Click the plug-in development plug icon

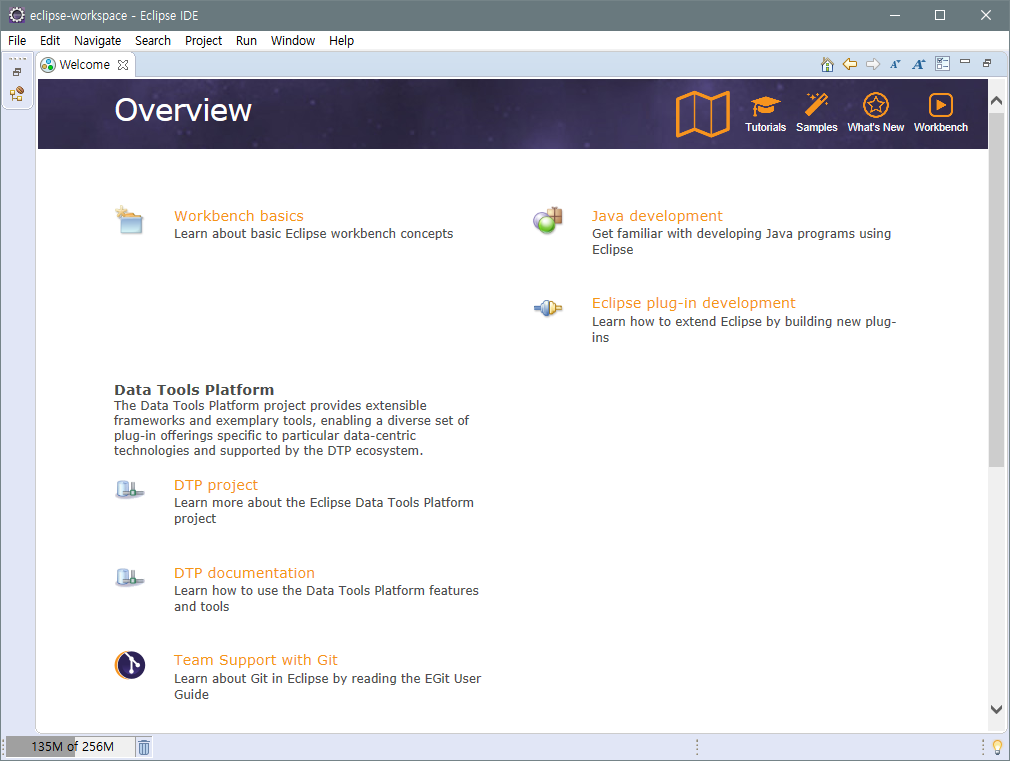548,308
